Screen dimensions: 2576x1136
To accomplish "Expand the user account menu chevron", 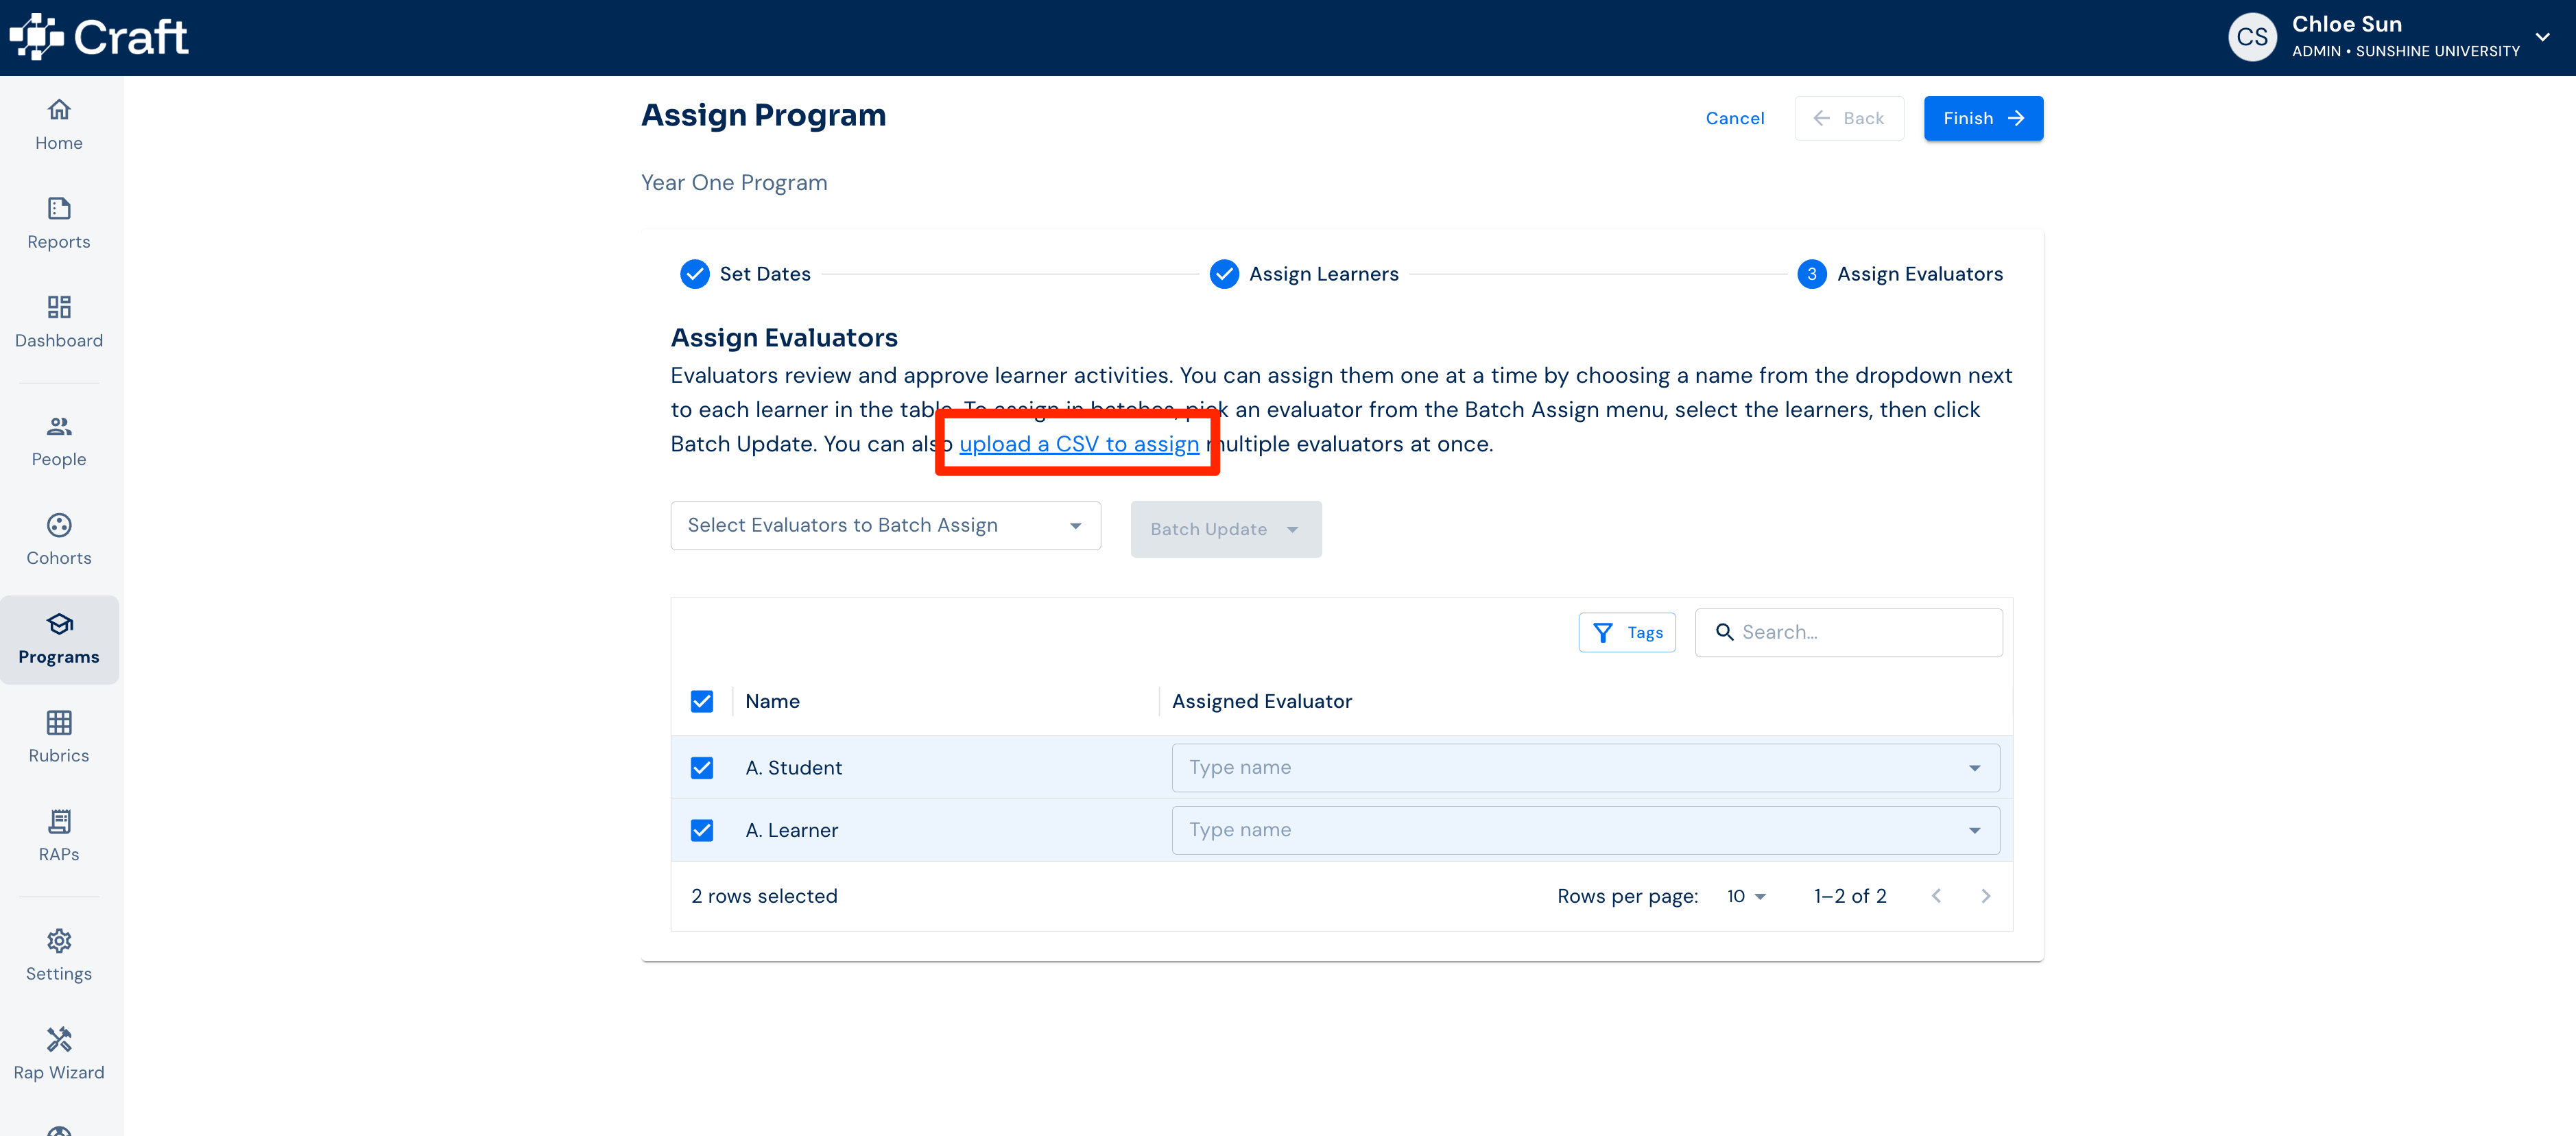I will click(2543, 38).
